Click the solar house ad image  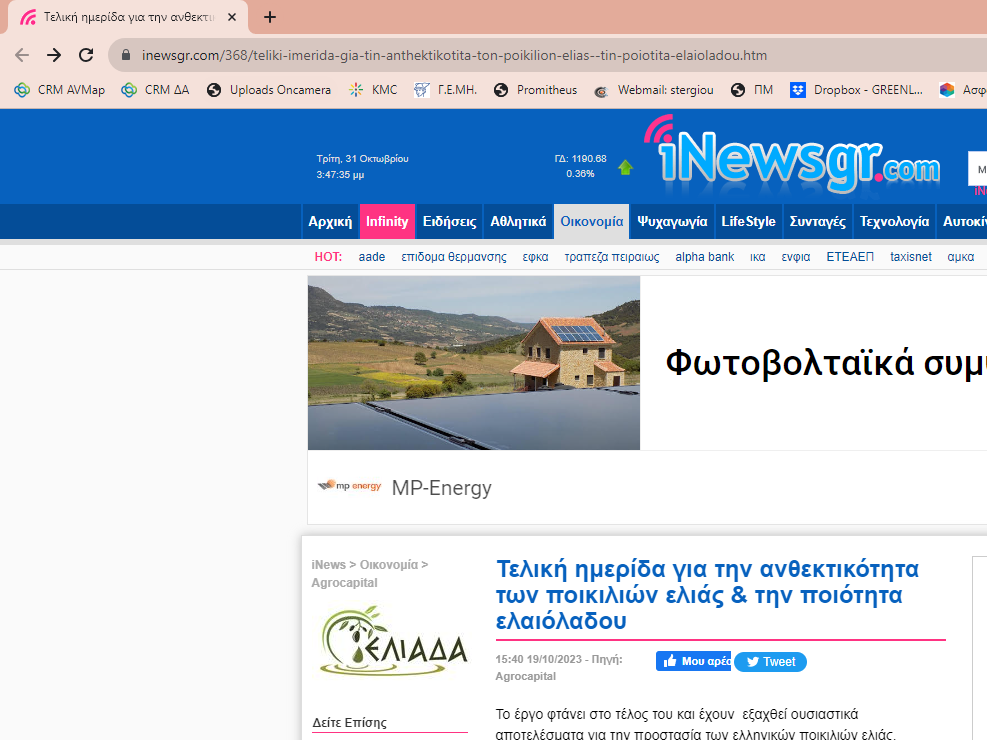coord(473,363)
